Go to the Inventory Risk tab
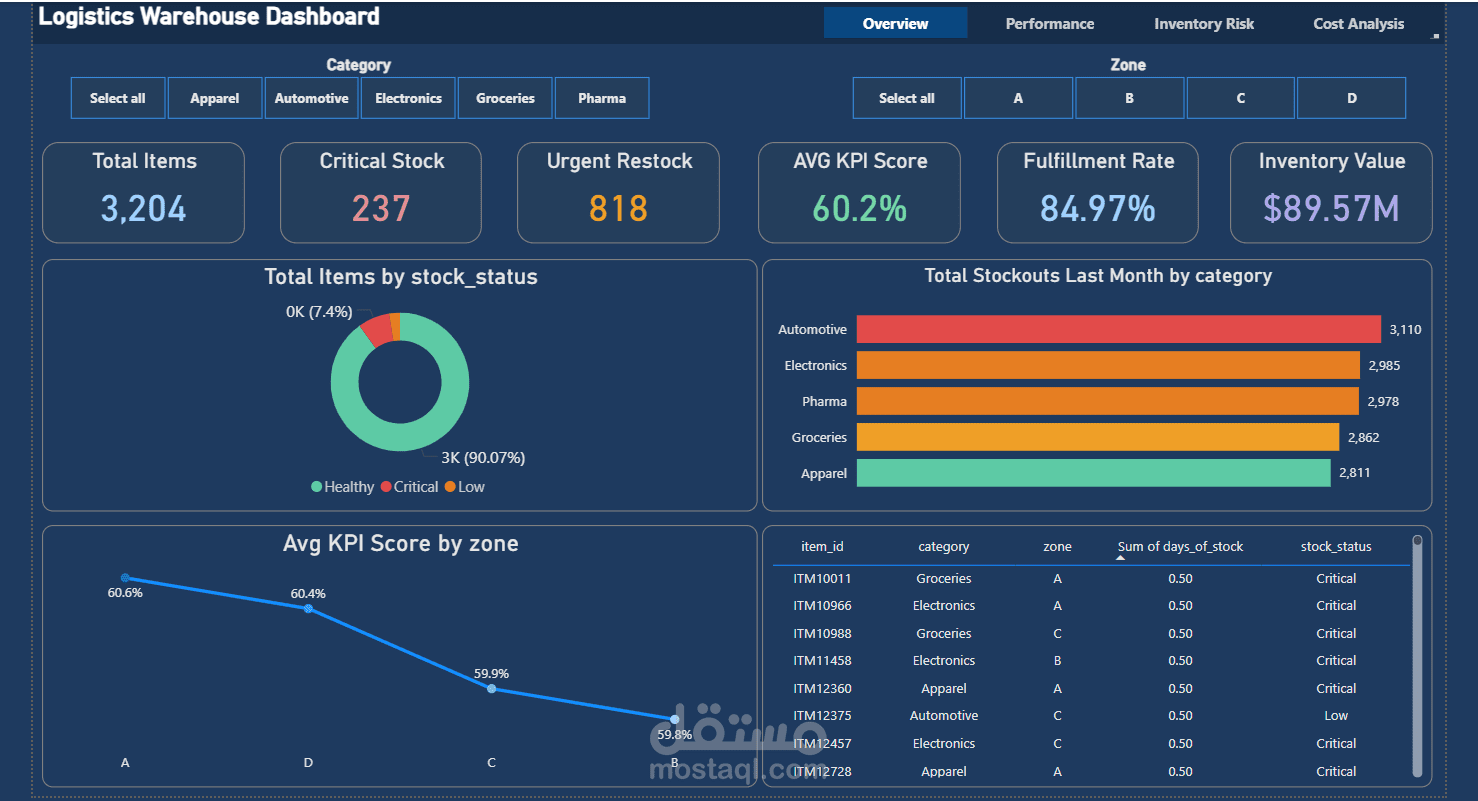1478x801 pixels. tap(1204, 23)
